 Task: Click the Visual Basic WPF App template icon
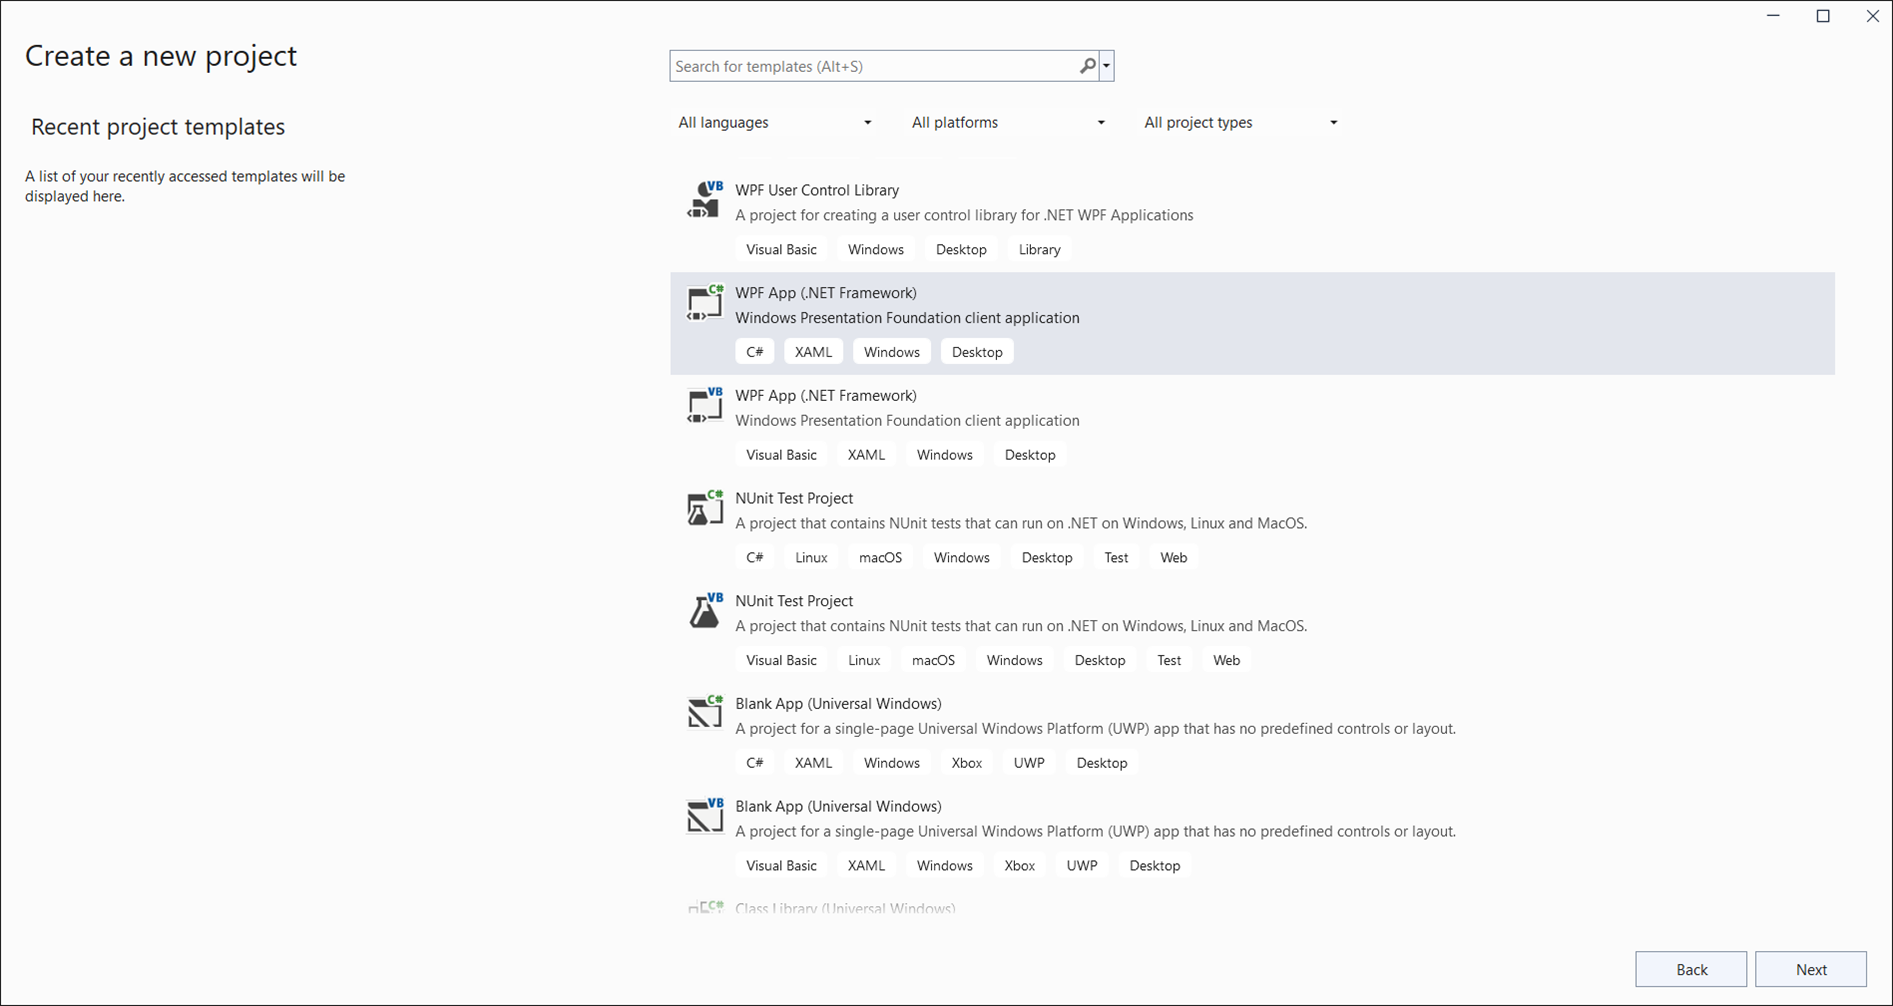pyautogui.click(x=705, y=405)
